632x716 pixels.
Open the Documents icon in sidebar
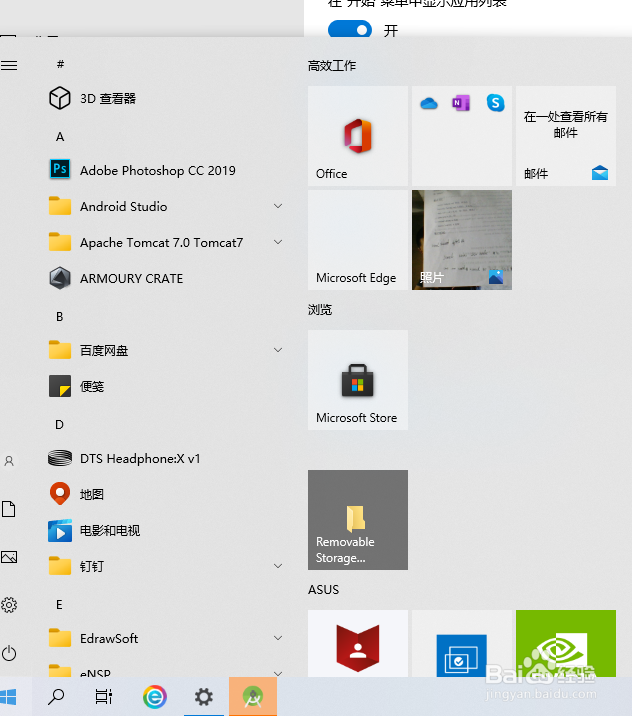pyautogui.click(x=9, y=509)
